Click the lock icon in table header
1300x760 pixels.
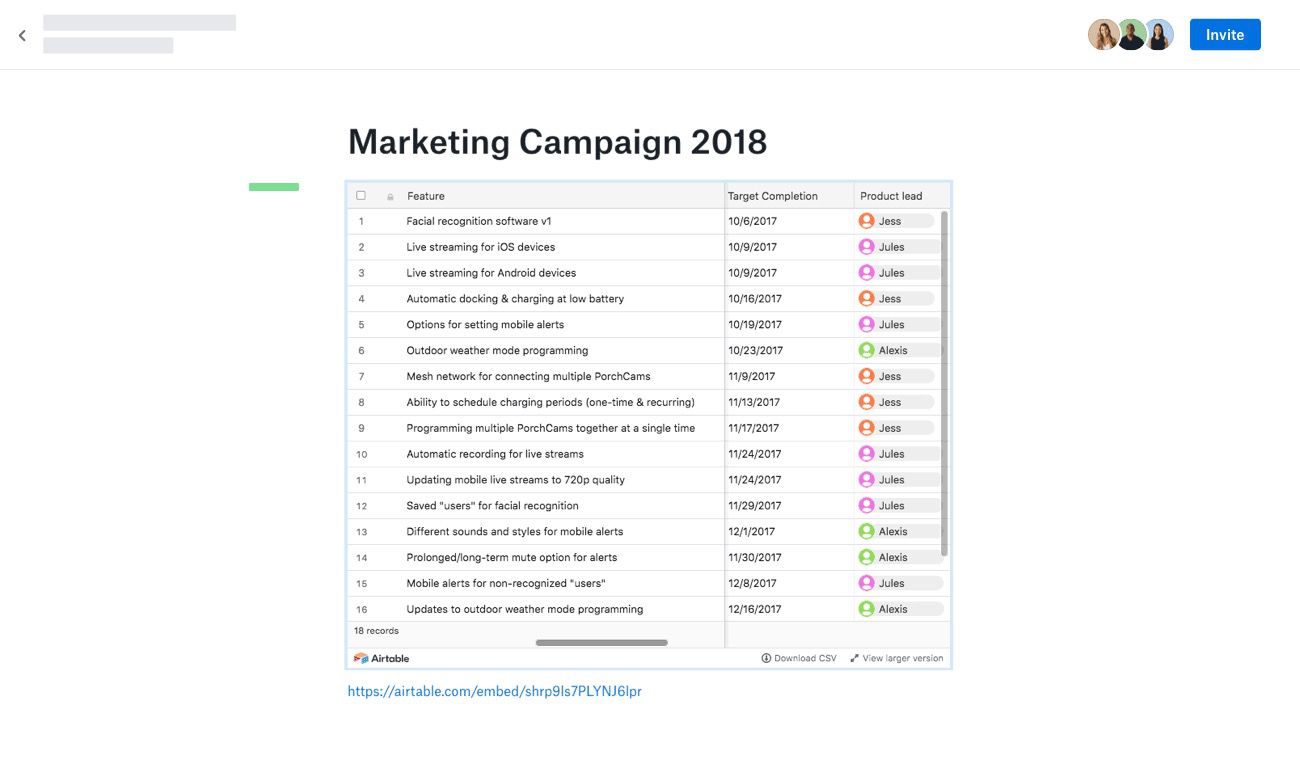click(390, 197)
